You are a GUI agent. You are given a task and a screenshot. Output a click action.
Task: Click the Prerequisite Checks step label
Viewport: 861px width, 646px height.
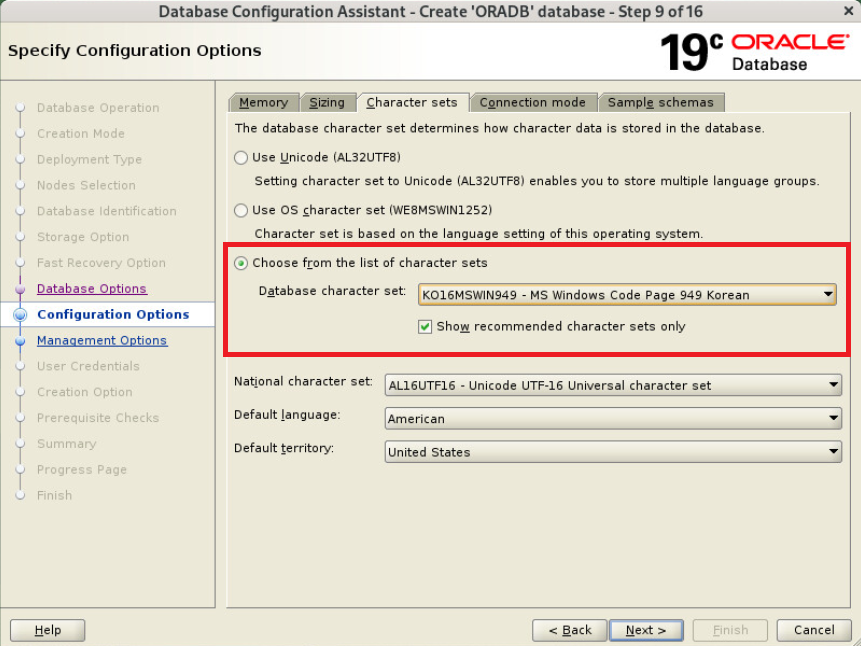pyautogui.click(x=98, y=418)
